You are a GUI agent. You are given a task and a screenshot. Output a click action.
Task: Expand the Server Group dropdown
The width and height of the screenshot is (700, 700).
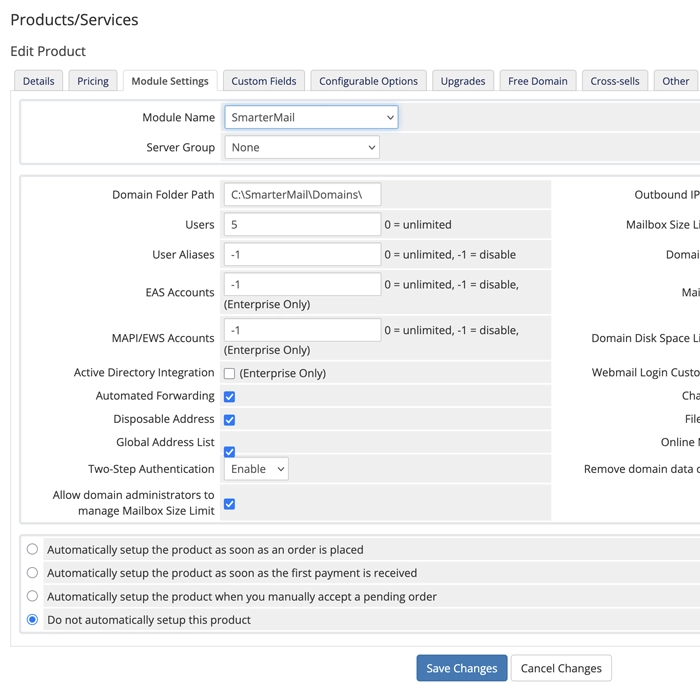click(x=302, y=147)
